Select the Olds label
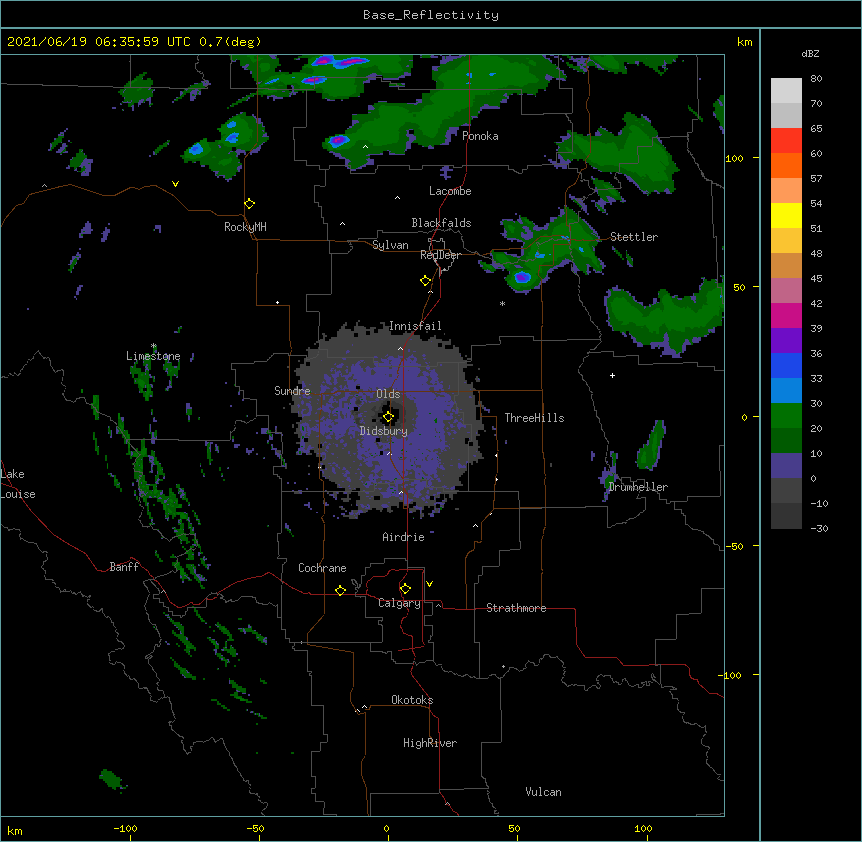This screenshot has height=842, width=862. tap(388, 394)
